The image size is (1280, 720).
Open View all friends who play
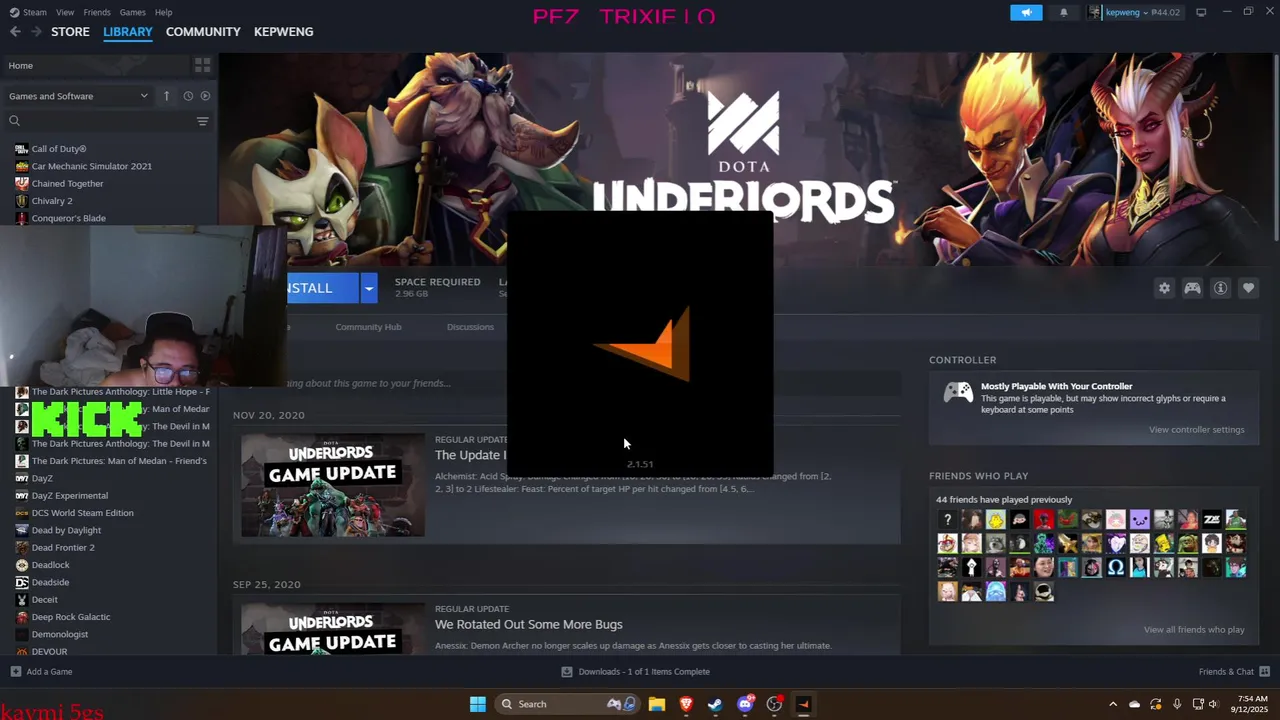point(1194,630)
